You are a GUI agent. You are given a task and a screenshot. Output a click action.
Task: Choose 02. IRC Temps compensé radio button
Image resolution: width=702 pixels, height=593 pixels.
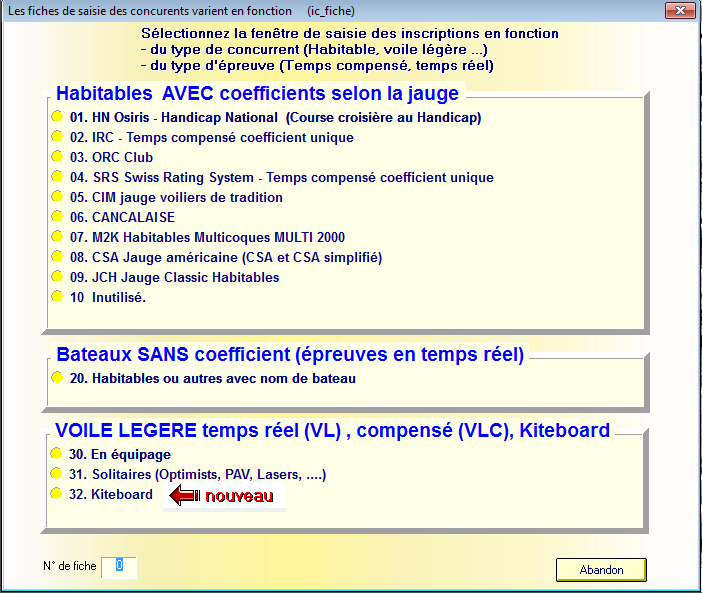click(57, 137)
